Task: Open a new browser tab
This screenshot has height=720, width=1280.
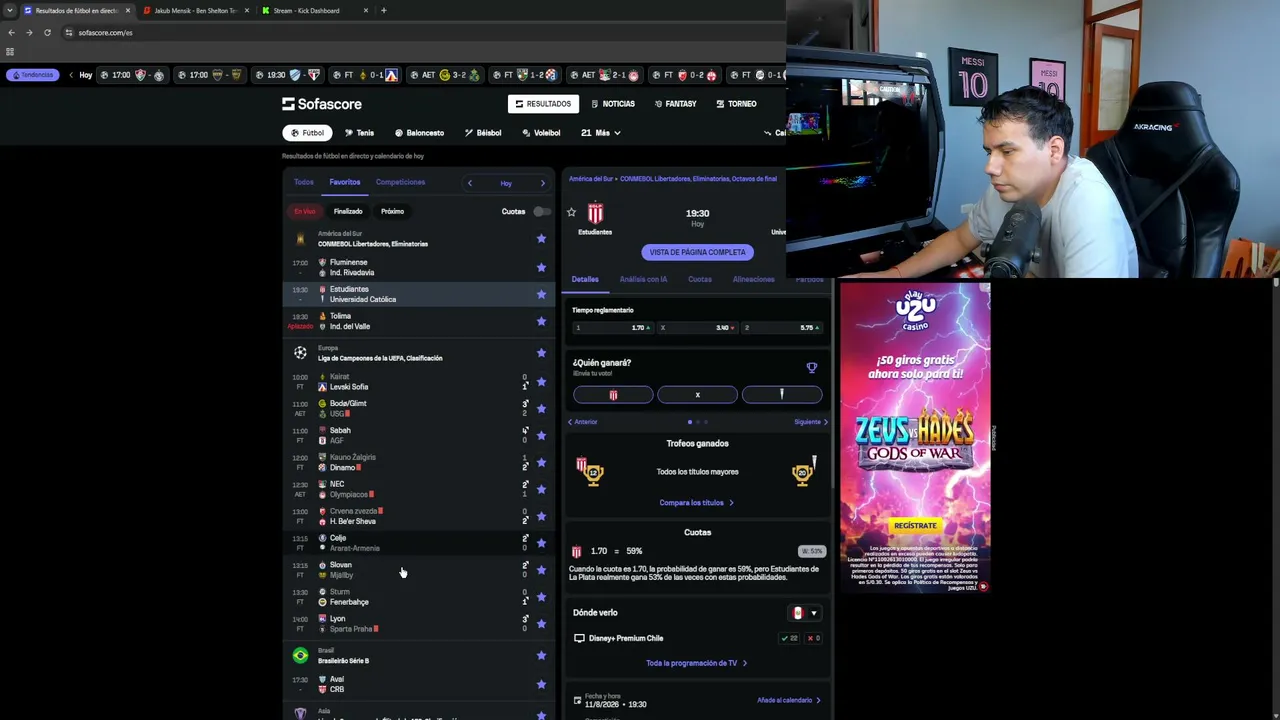Action: click(383, 10)
